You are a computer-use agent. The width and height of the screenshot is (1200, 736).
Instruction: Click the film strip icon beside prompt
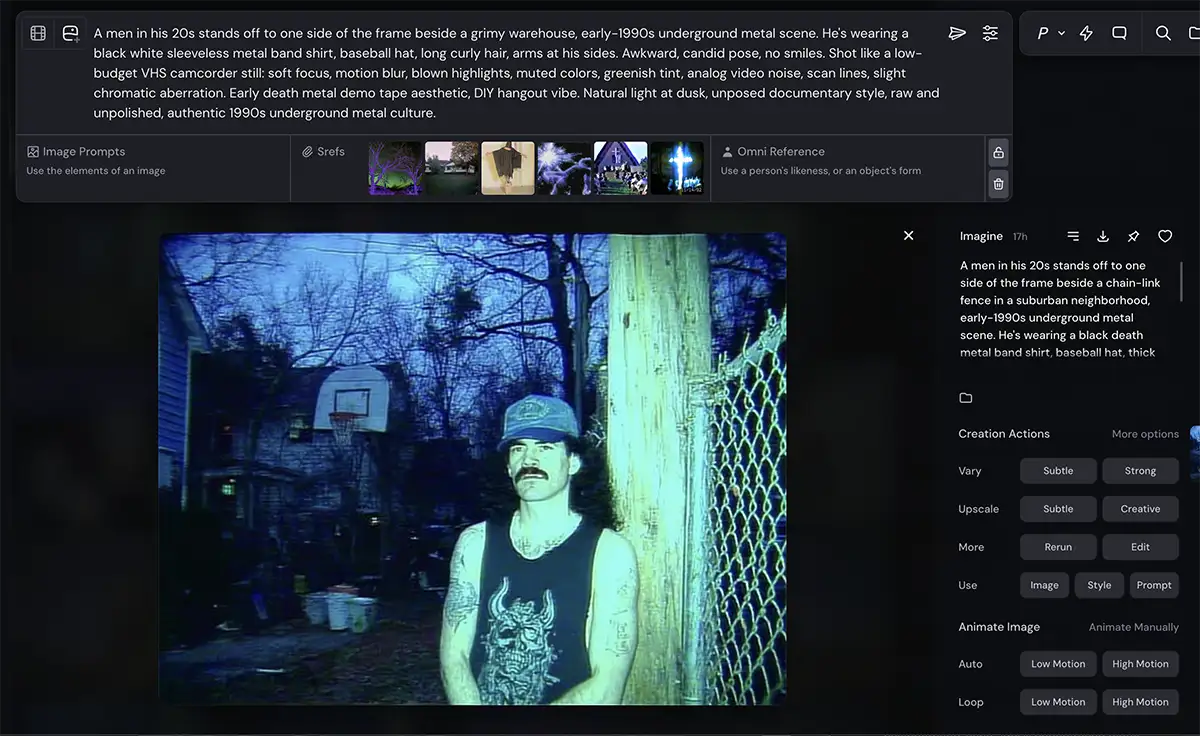pos(38,33)
